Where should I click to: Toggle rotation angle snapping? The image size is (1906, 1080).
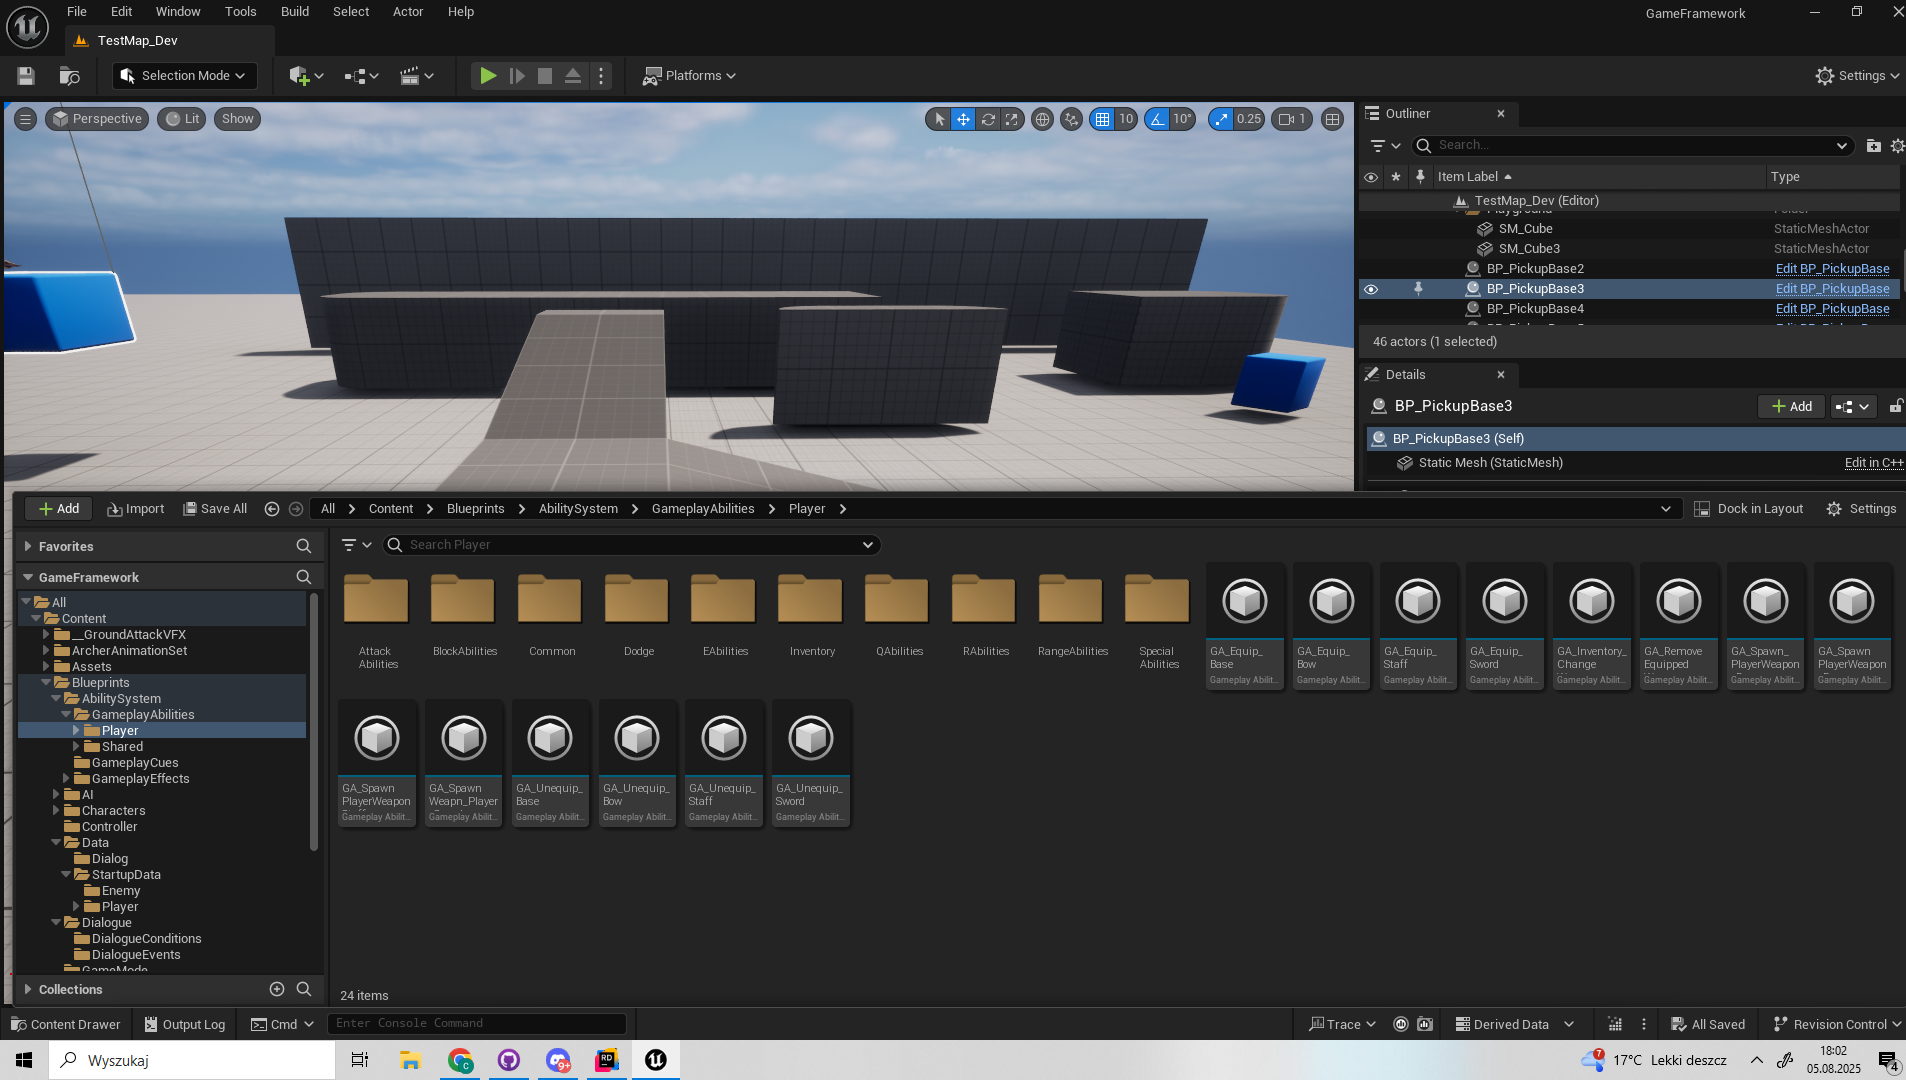[x=1157, y=119]
